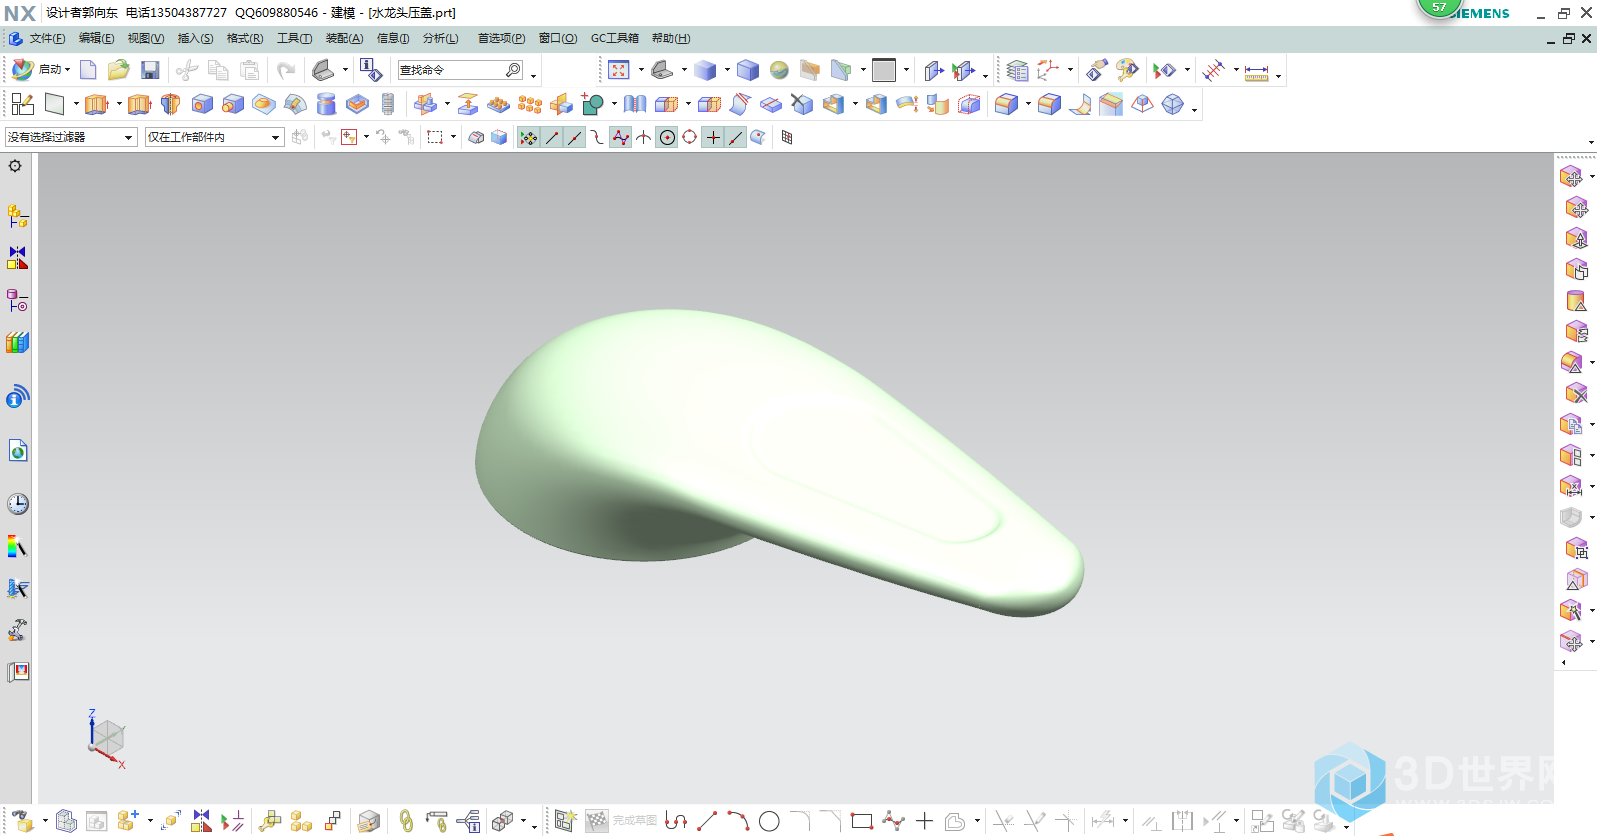Select the Revolve feature icon
1597x836 pixels.
pos(171,104)
